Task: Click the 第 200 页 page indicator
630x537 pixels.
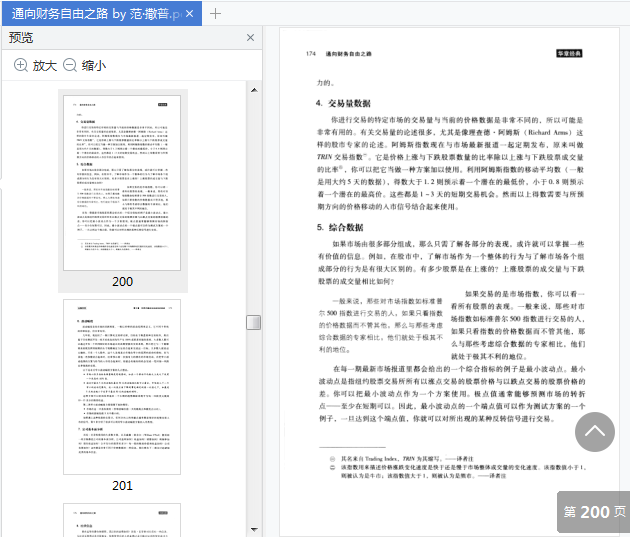Action: 593,512
